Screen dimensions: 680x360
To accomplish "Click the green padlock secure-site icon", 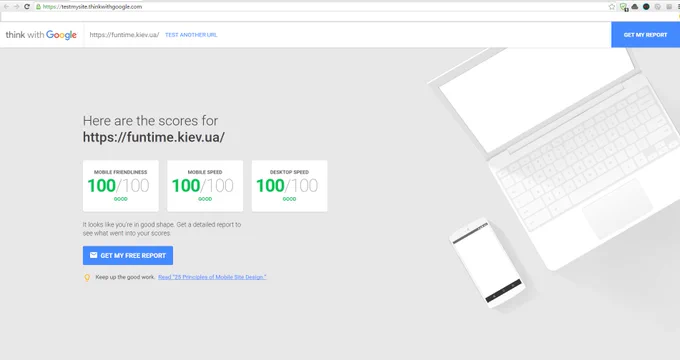I will [39, 7].
